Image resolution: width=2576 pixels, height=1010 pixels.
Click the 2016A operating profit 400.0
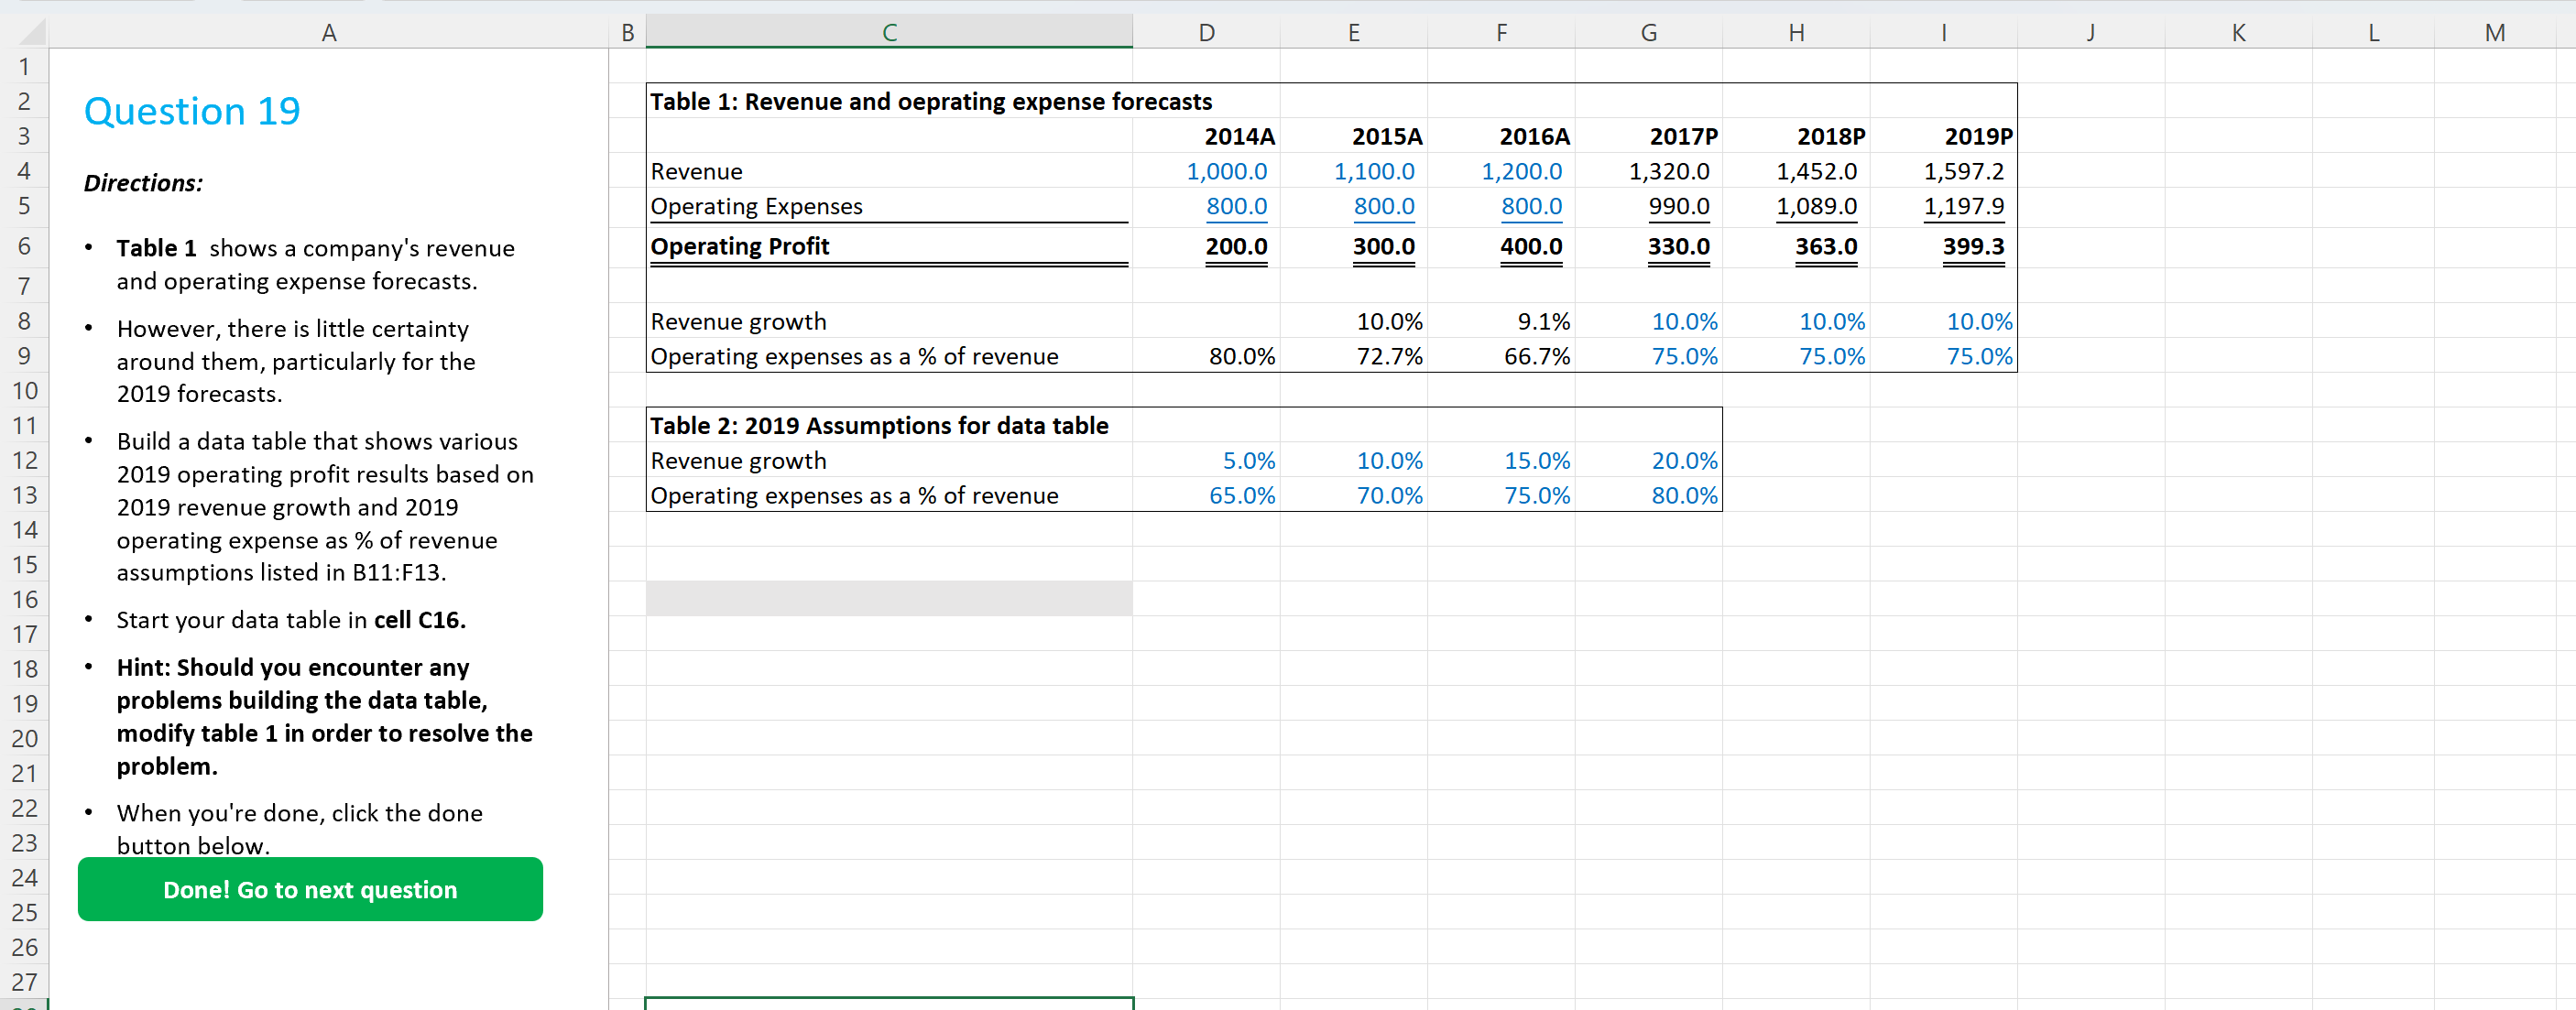pos(1531,246)
